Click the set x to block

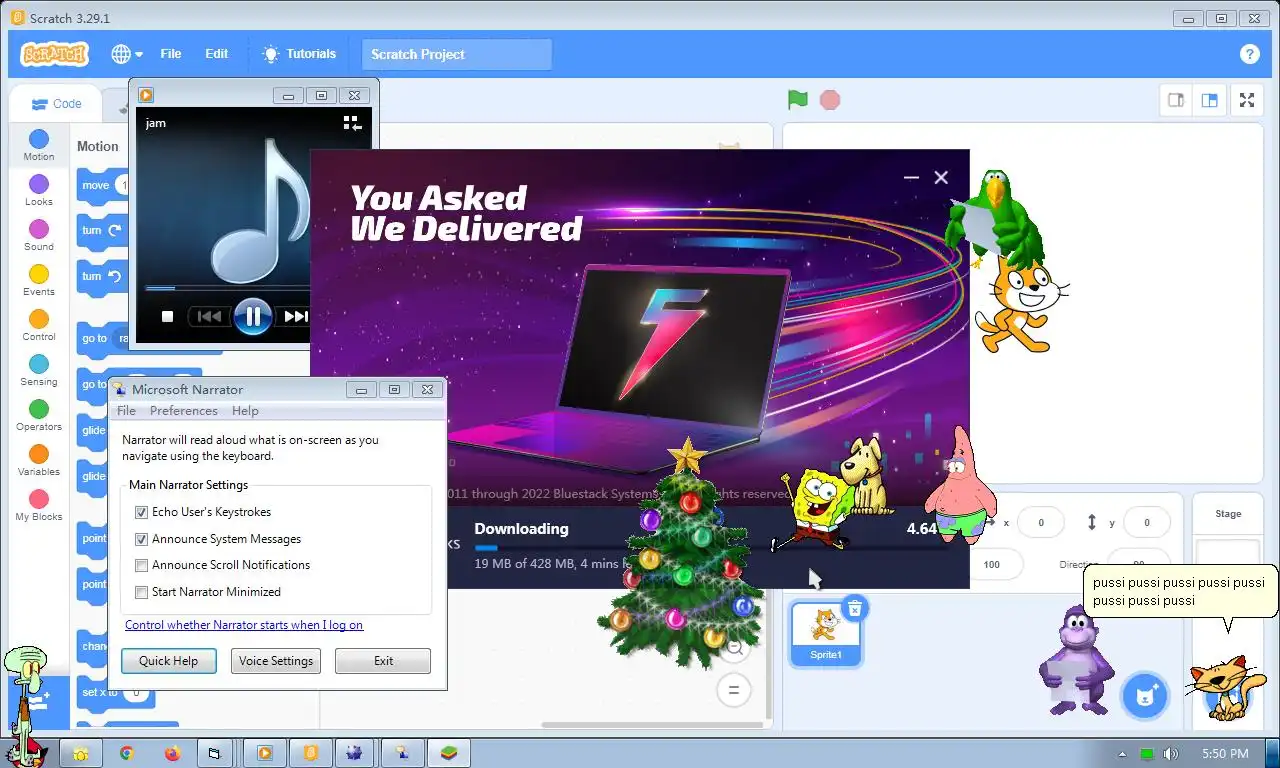coord(116,692)
